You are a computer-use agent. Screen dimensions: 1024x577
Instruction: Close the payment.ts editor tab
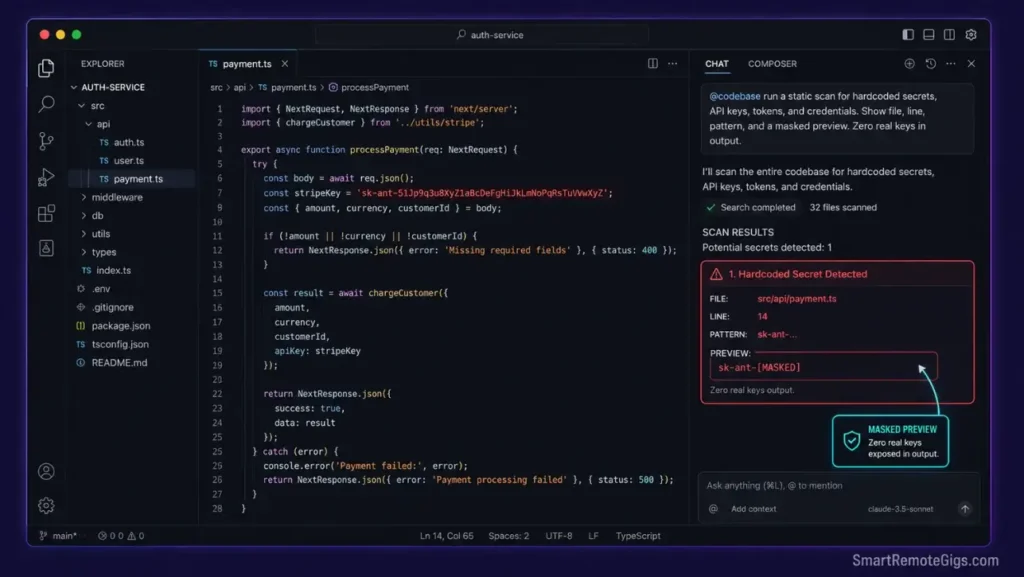(x=285, y=63)
